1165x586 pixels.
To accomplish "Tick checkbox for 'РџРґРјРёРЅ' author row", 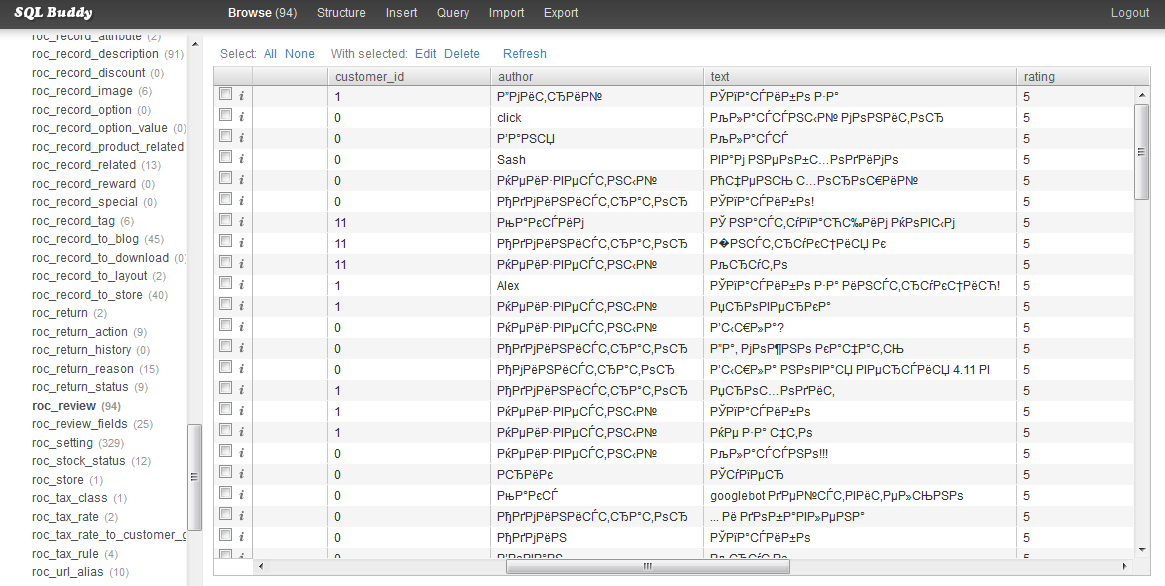I will point(225,535).
